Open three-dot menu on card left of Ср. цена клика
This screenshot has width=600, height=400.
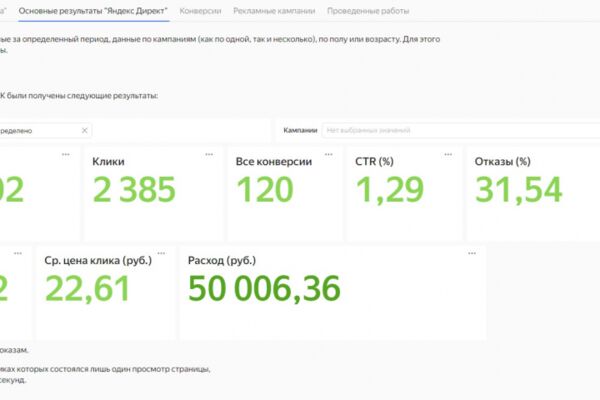(18, 253)
